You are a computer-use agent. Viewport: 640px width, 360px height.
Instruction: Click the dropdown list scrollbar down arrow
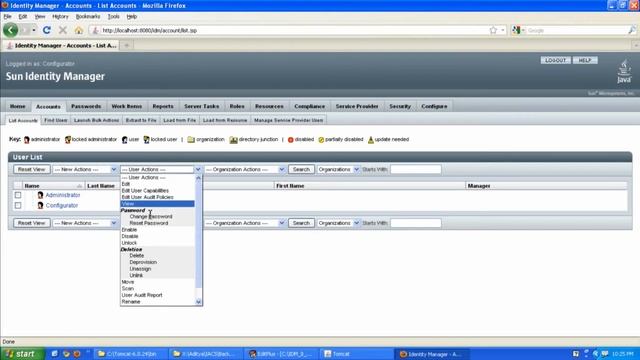[x=198, y=302]
